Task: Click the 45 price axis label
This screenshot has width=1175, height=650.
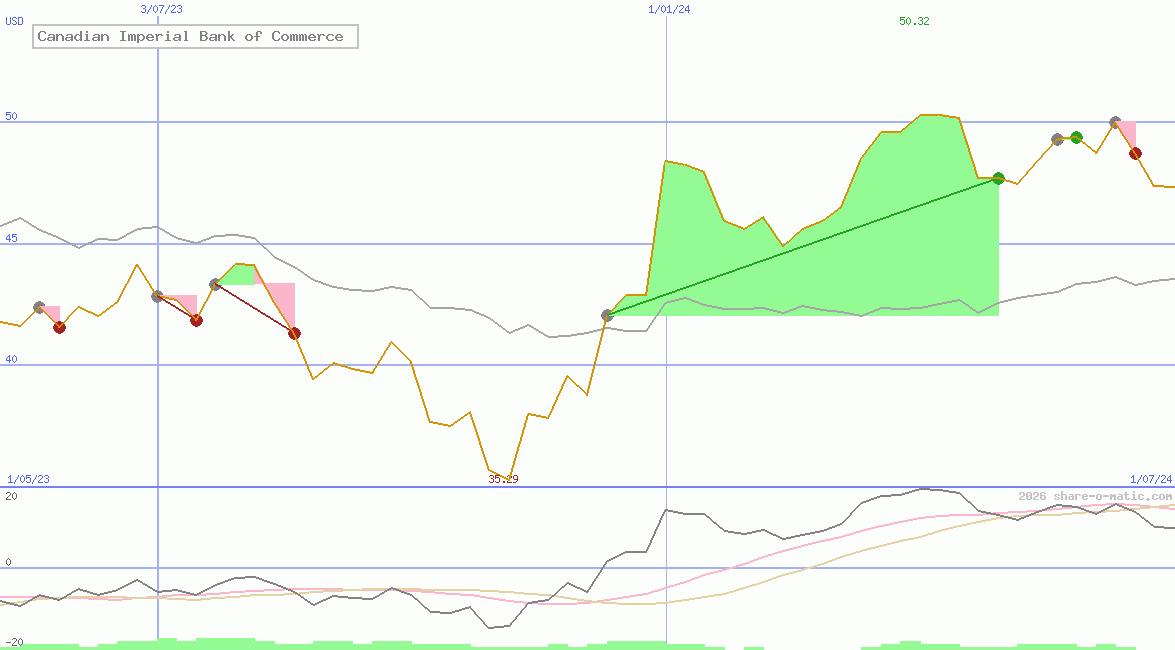Action: (x=11, y=238)
